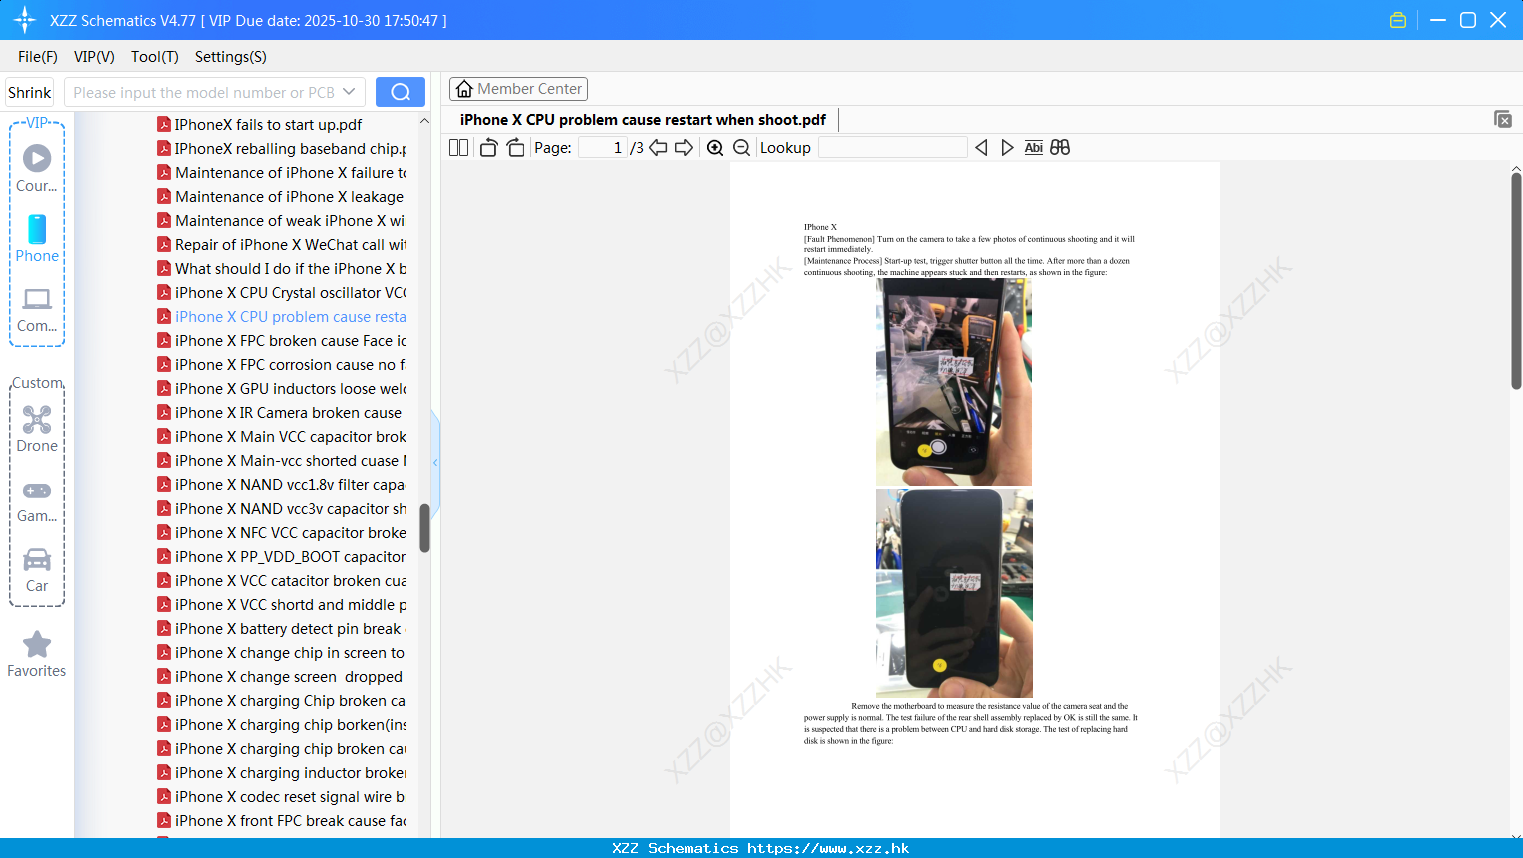Find next lookup match triangle
Viewport: 1523px width, 858px height.
pyautogui.click(x=1007, y=148)
